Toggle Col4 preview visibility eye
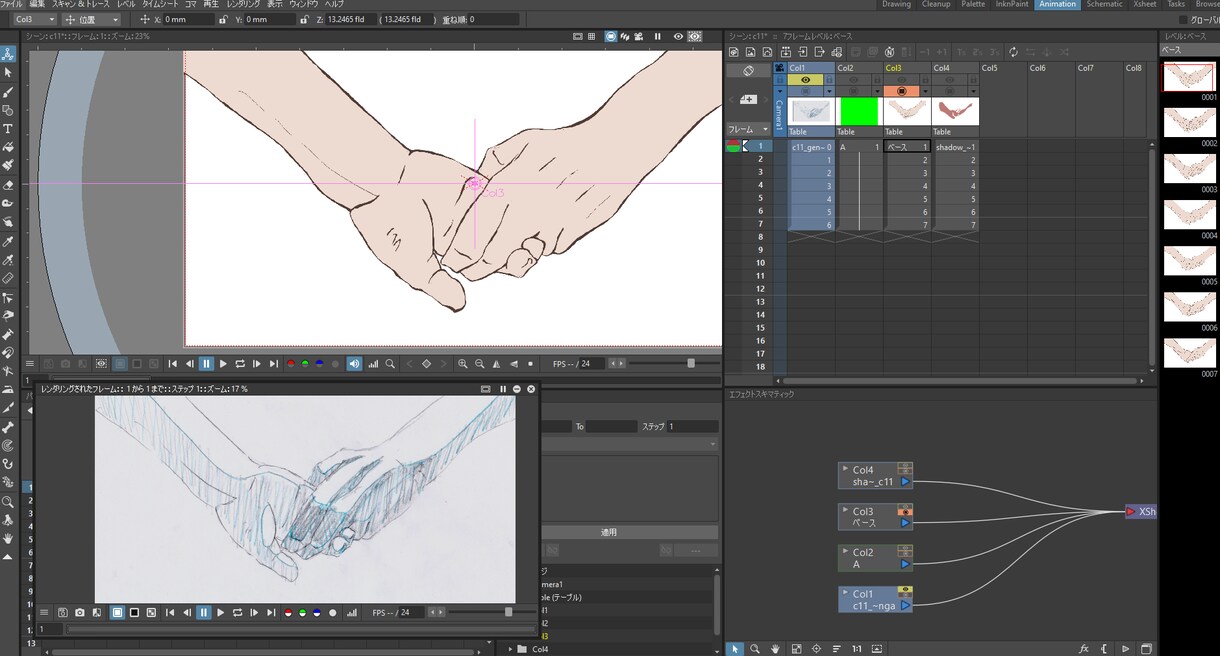This screenshot has width=1220, height=656. click(x=949, y=80)
